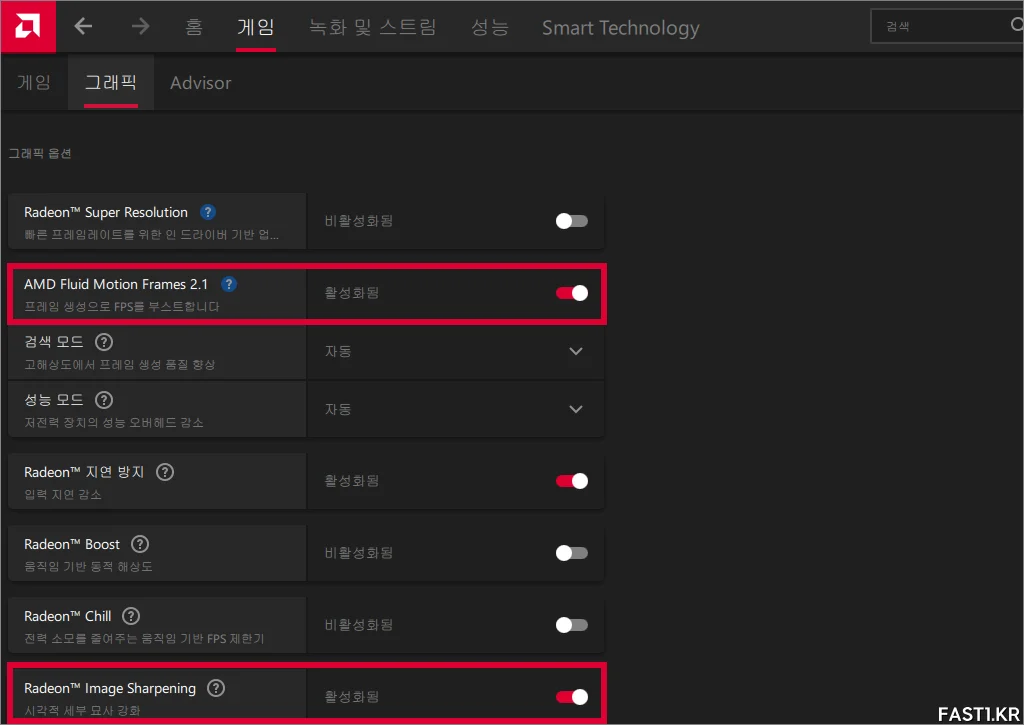Go back with the left arrow
This screenshot has height=725, width=1024.
83,27
